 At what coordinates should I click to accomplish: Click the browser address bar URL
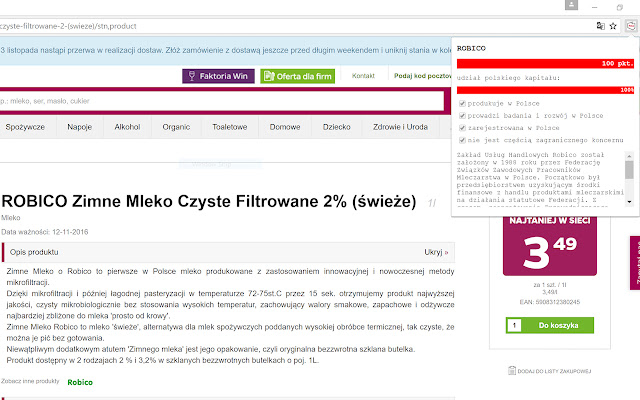68,26
